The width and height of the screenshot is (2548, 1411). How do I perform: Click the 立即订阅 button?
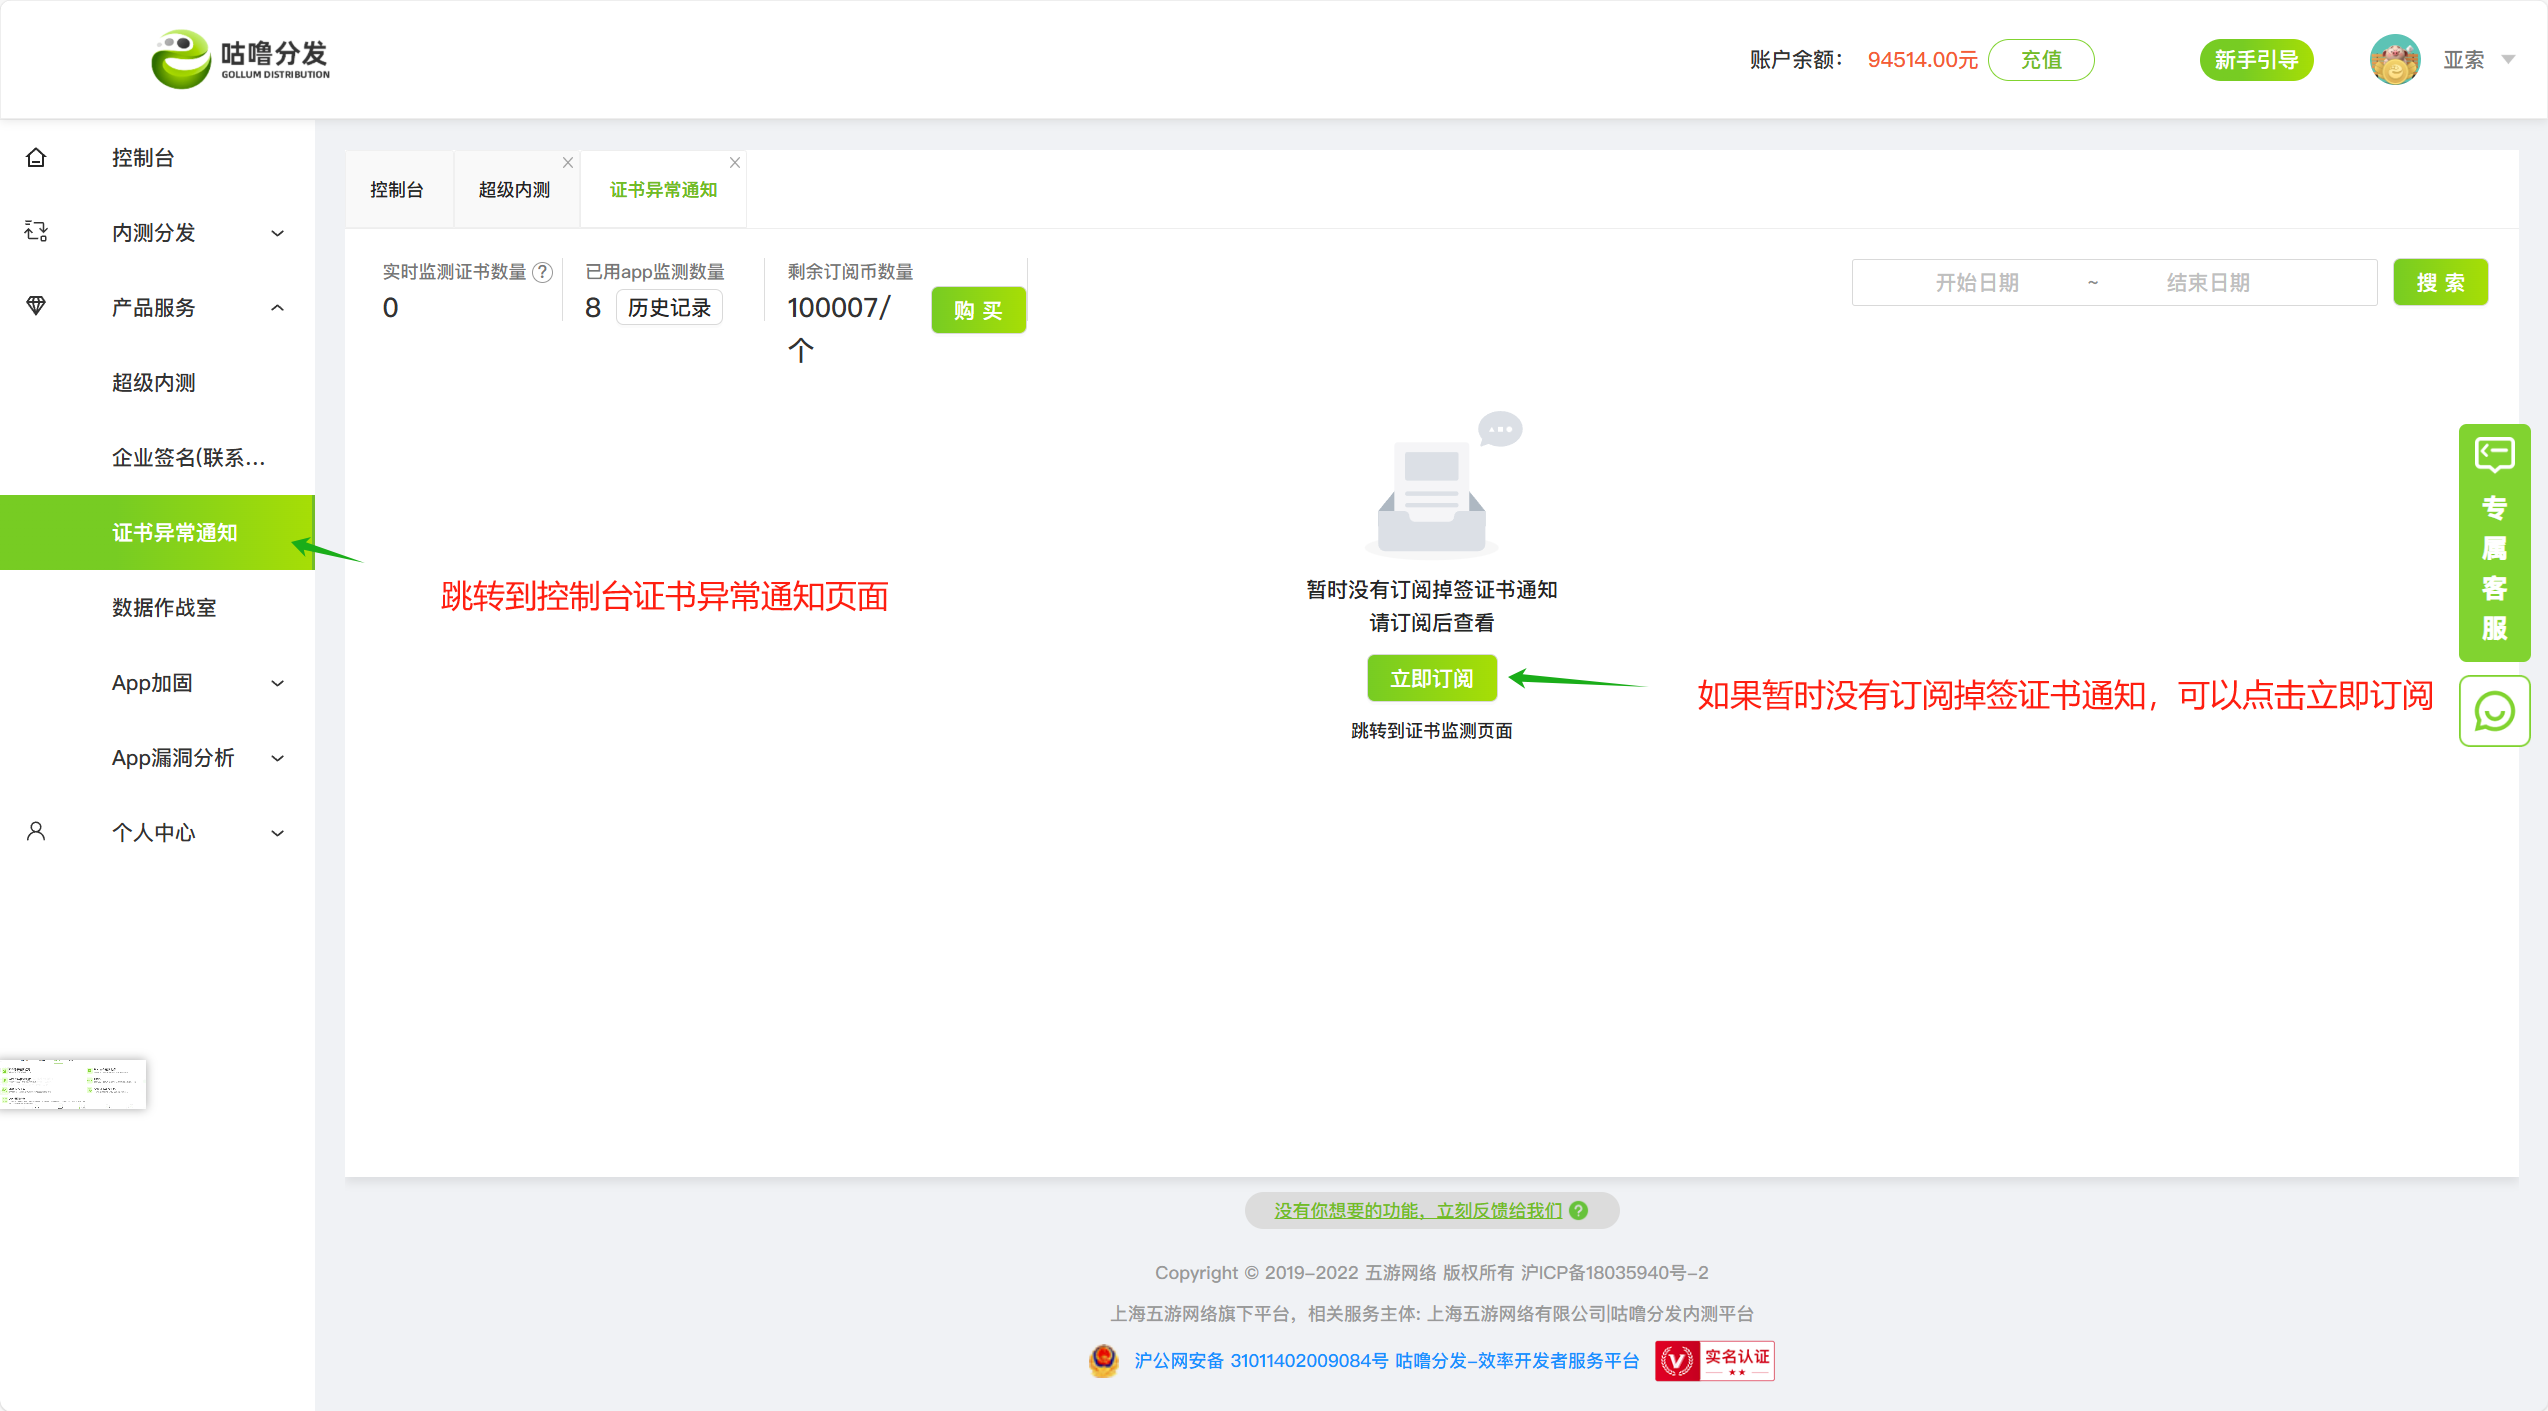(1431, 679)
